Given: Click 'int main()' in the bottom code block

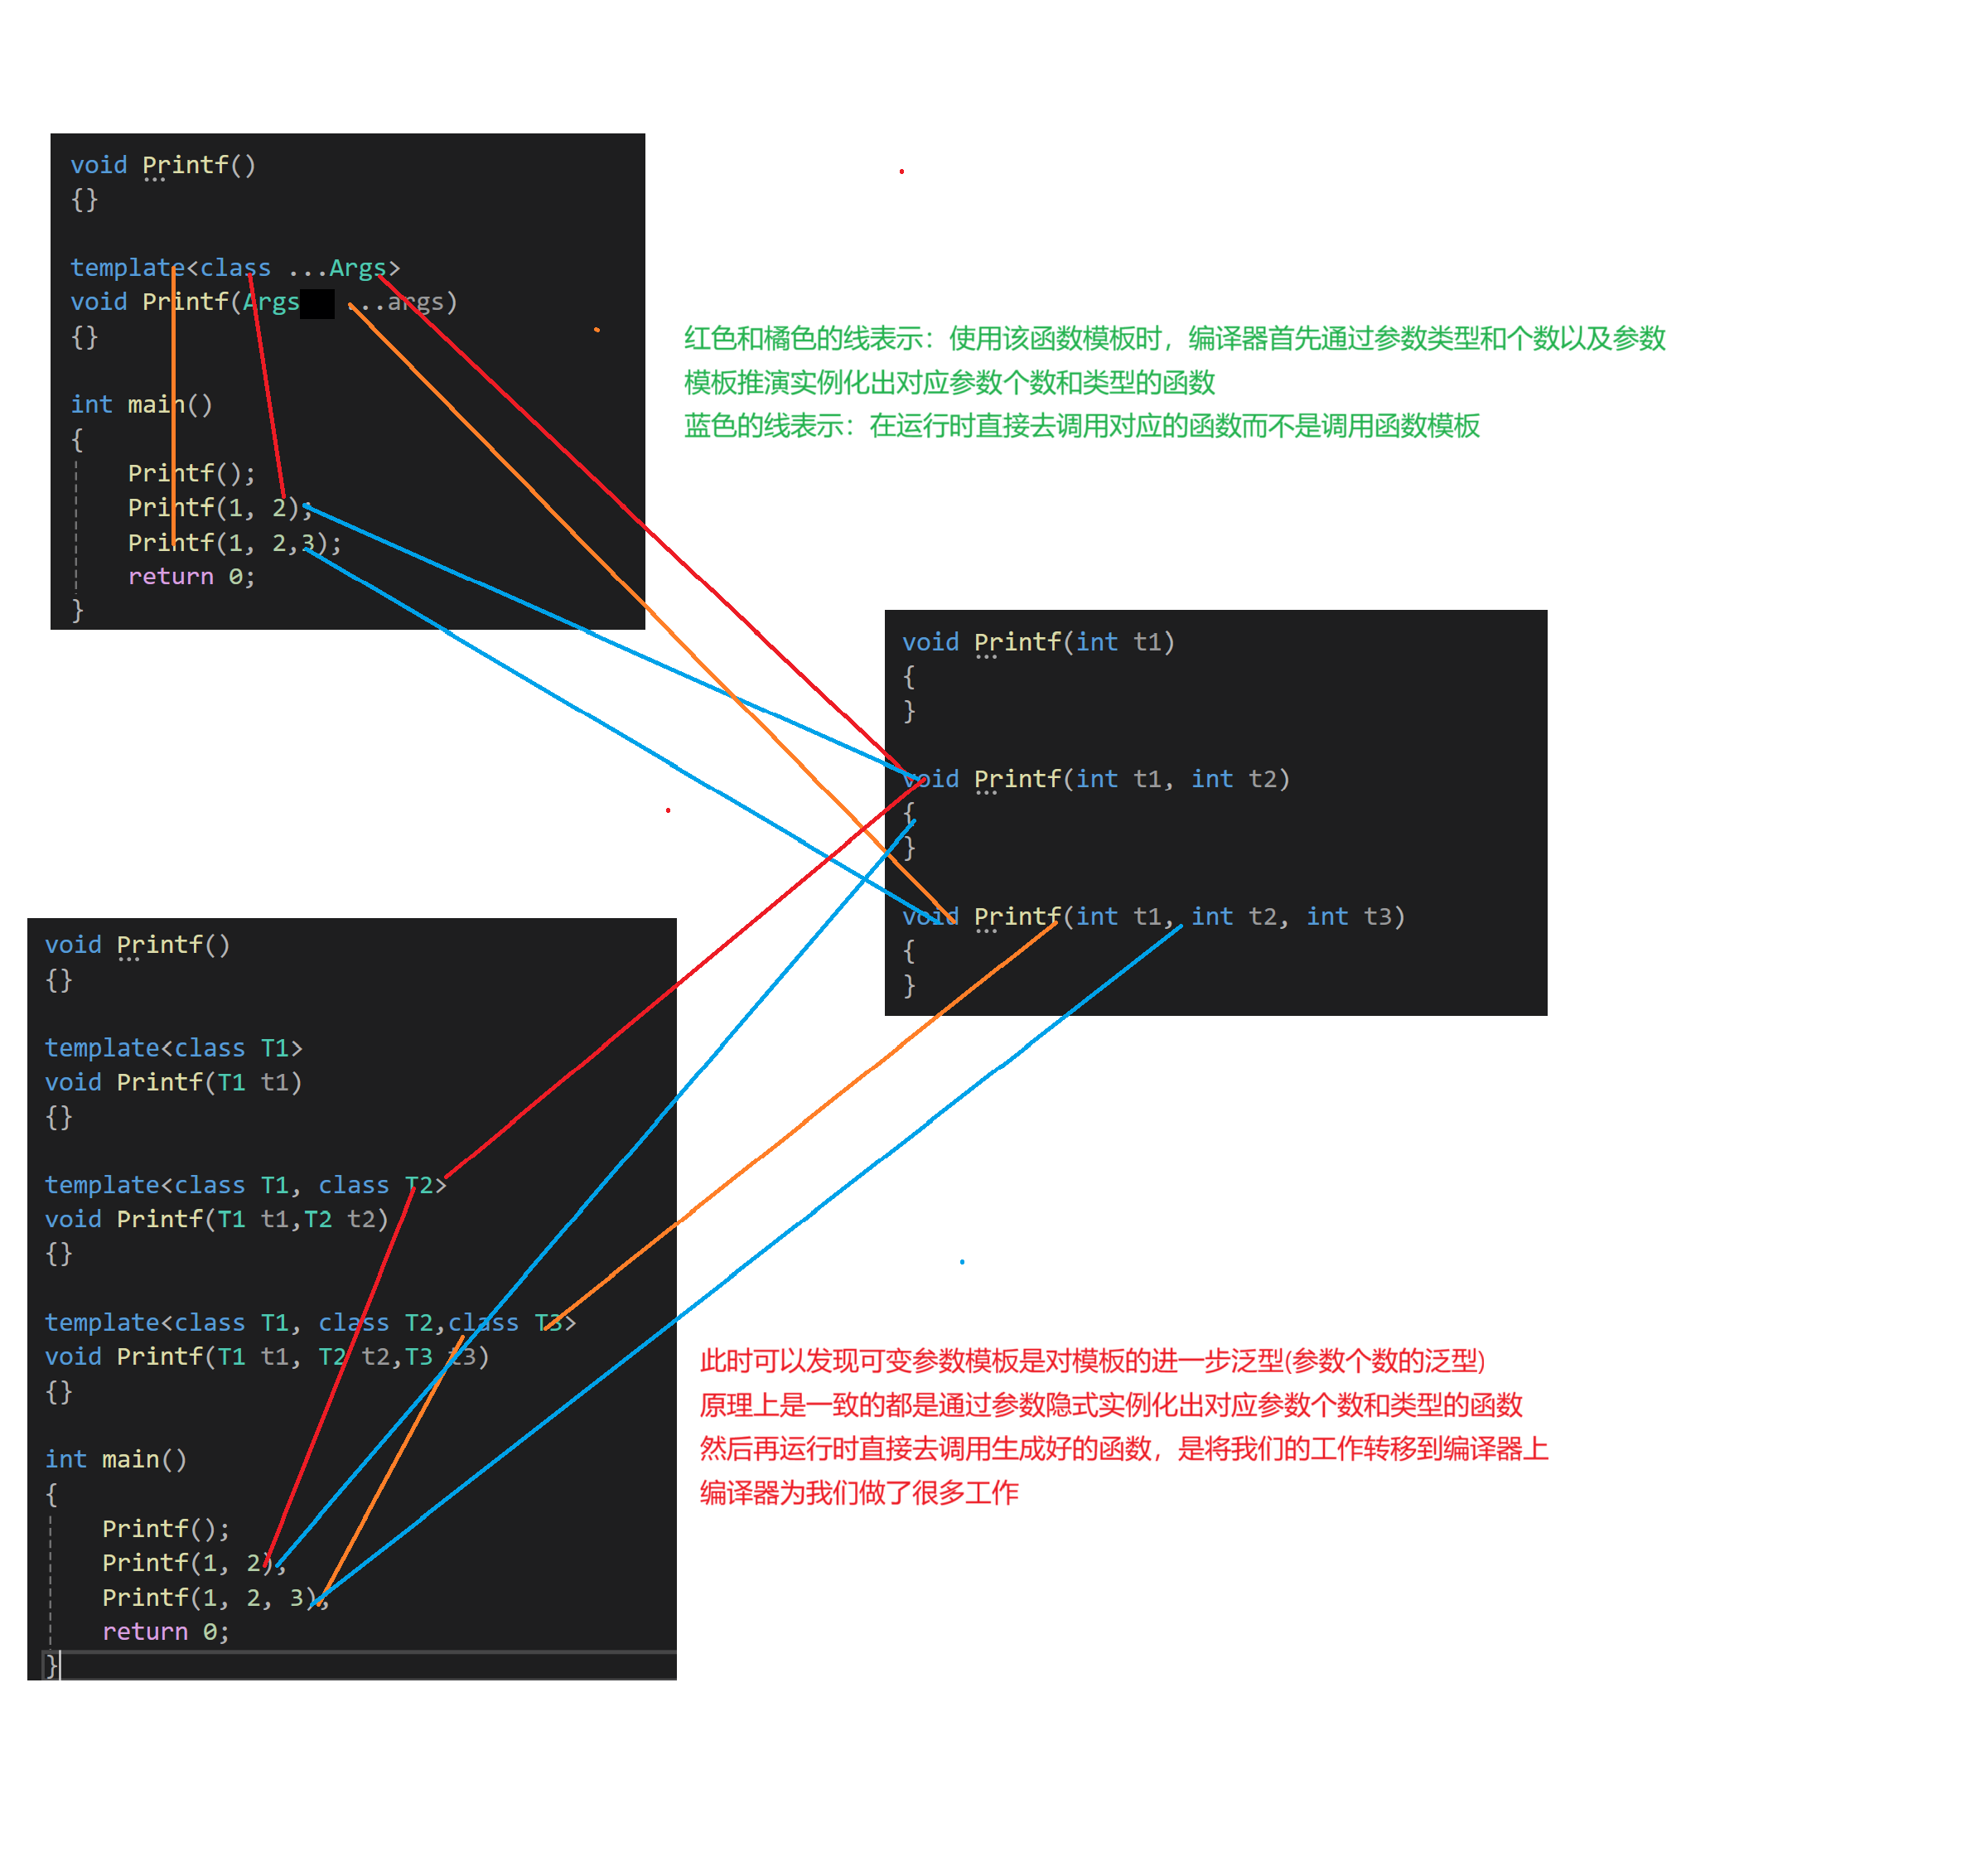Looking at the screenshot, I should coord(115,1460).
